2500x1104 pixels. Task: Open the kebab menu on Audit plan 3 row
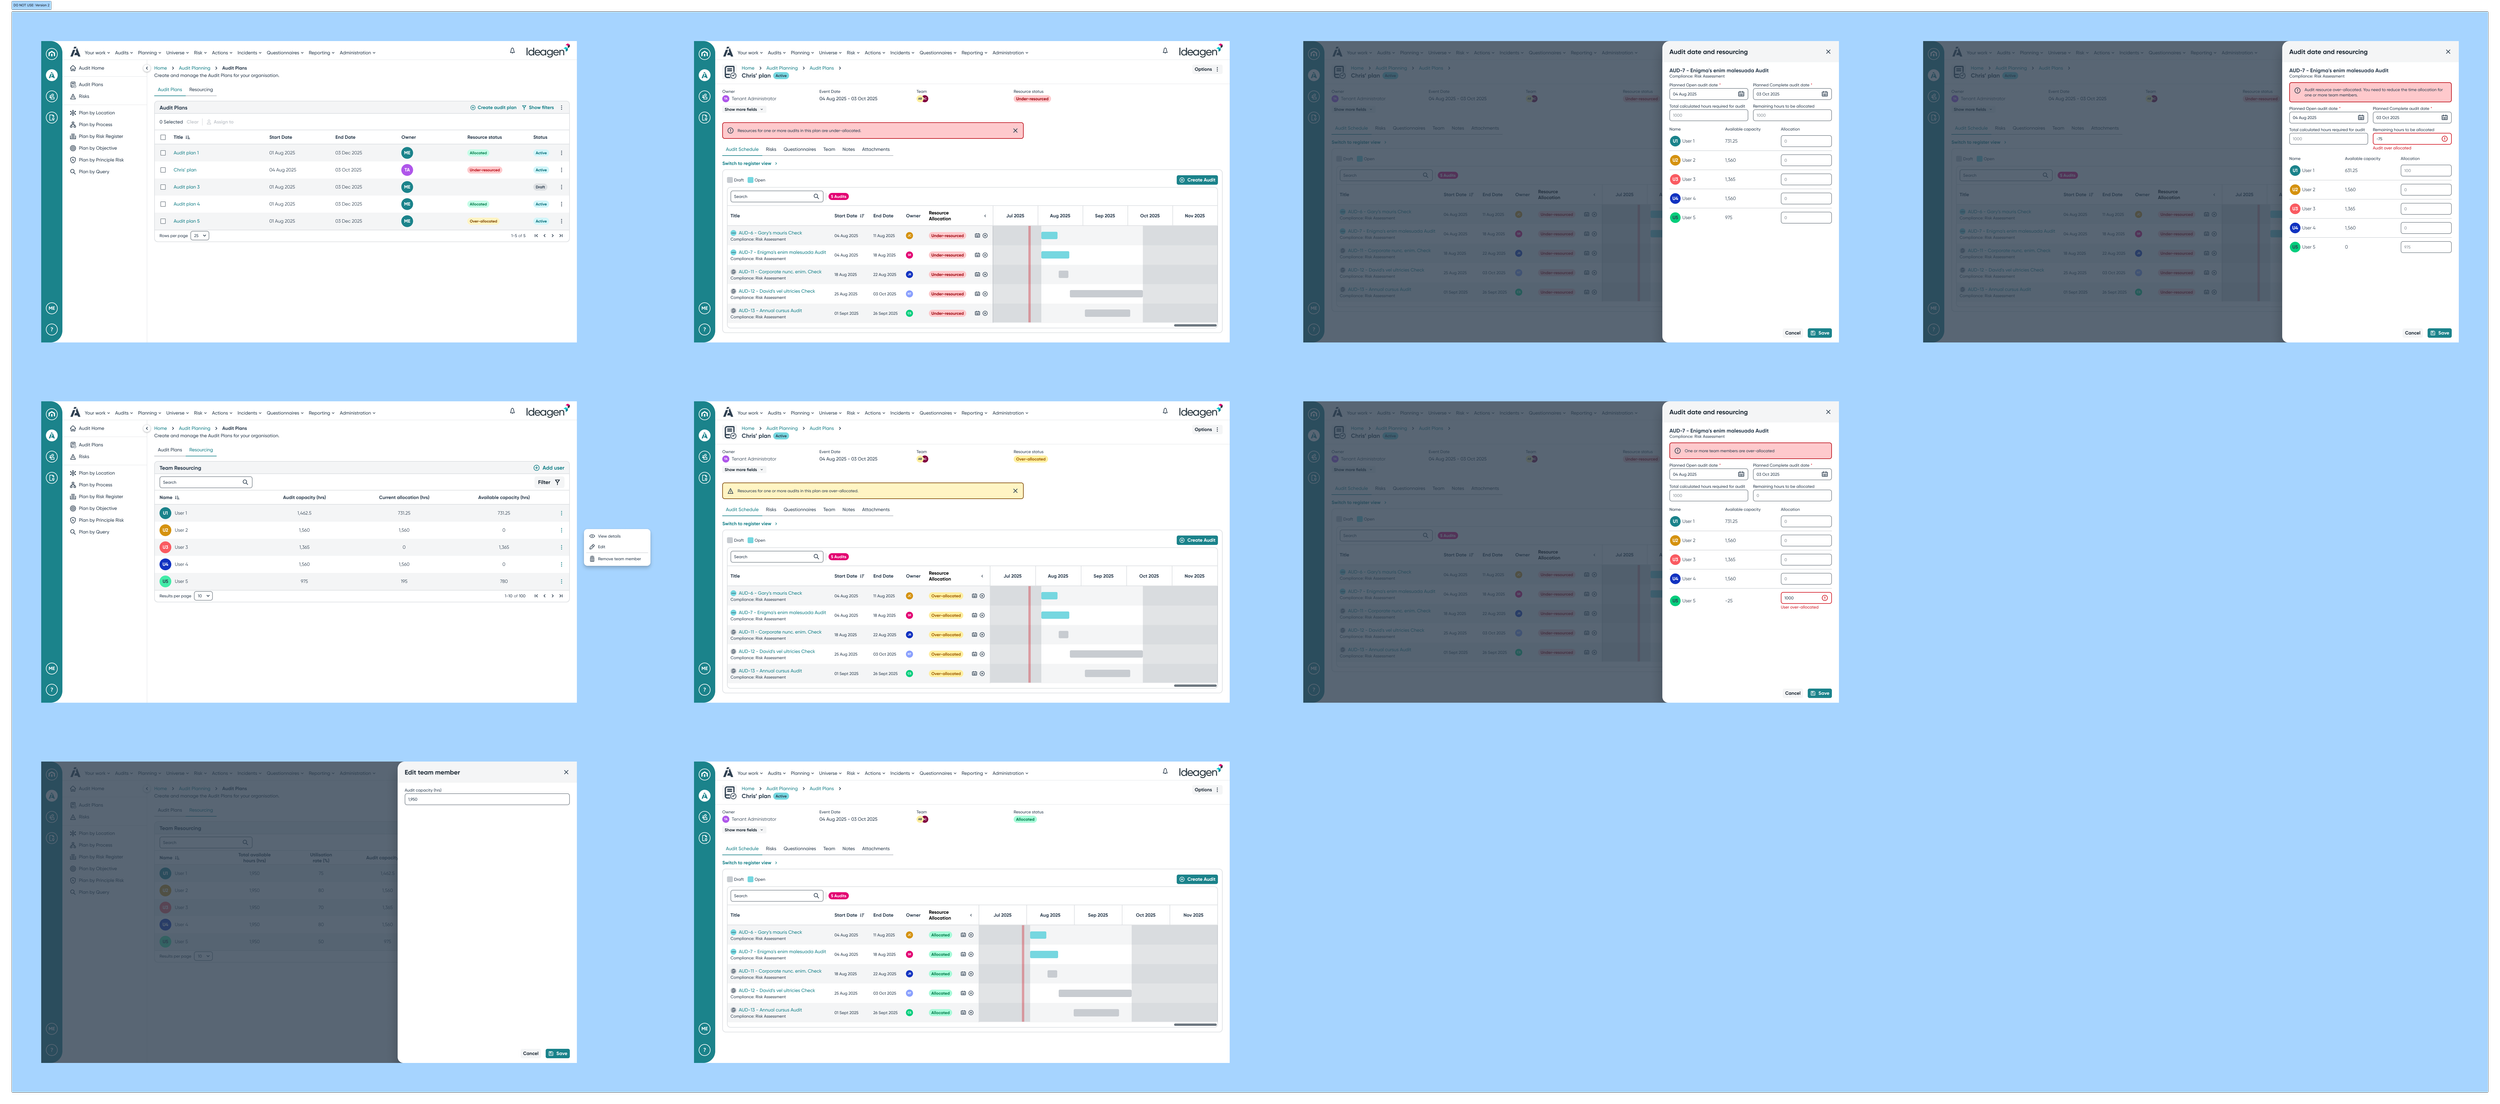click(x=561, y=187)
